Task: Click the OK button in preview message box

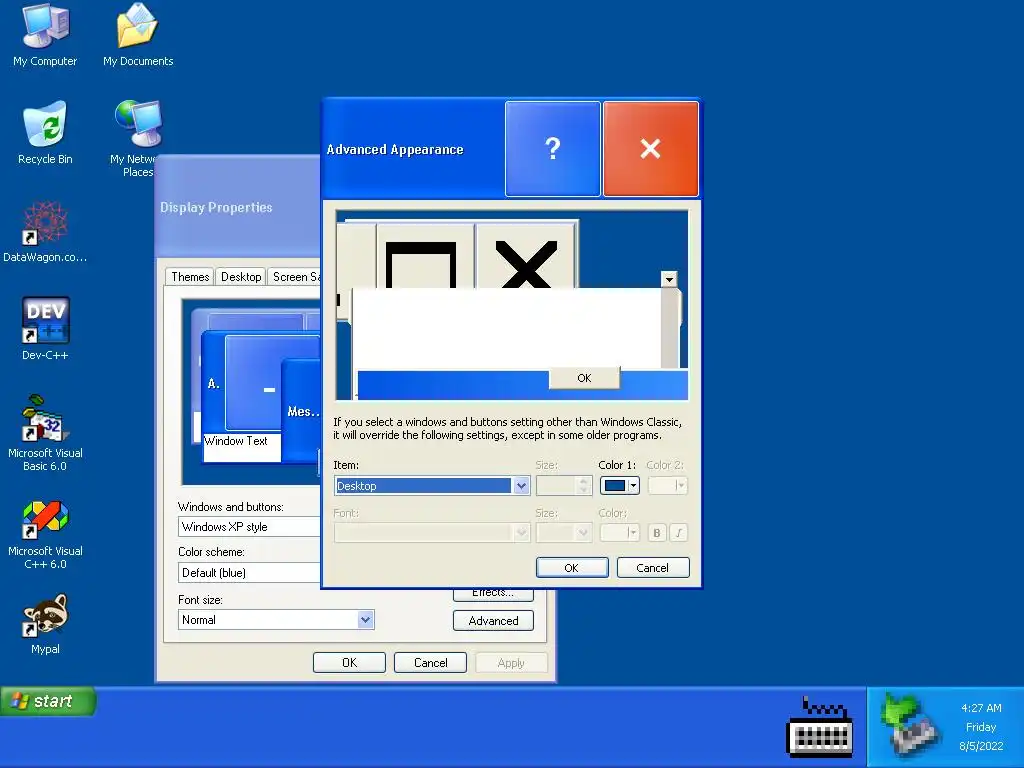Action: click(584, 377)
